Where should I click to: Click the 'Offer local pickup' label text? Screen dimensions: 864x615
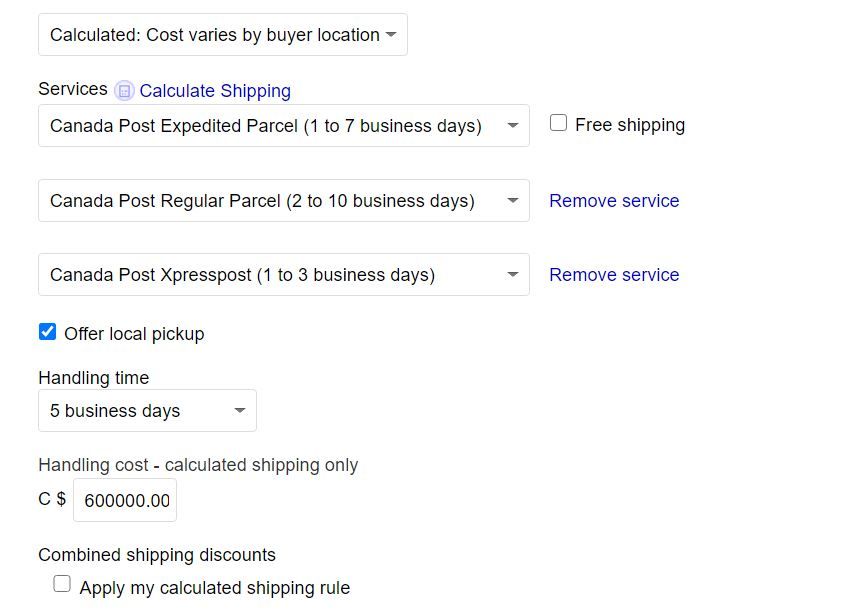coord(134,334)
